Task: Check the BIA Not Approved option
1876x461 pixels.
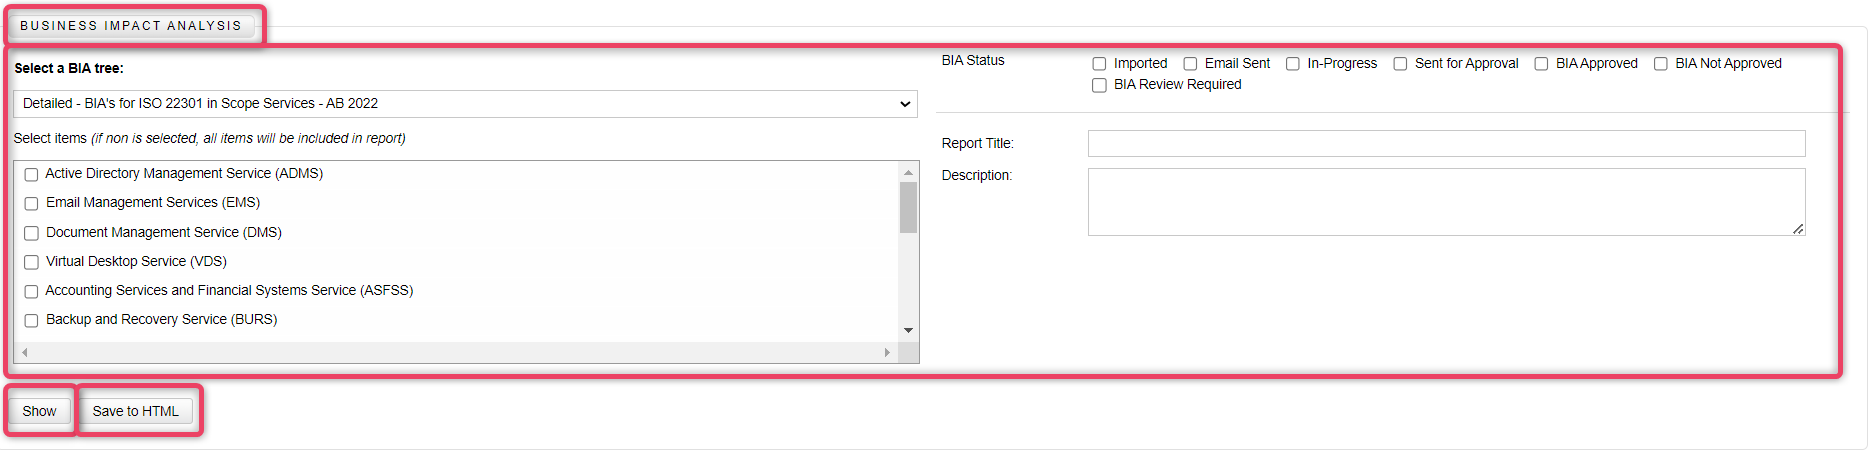Action: pyautogui.click(x=1660, y=64)
